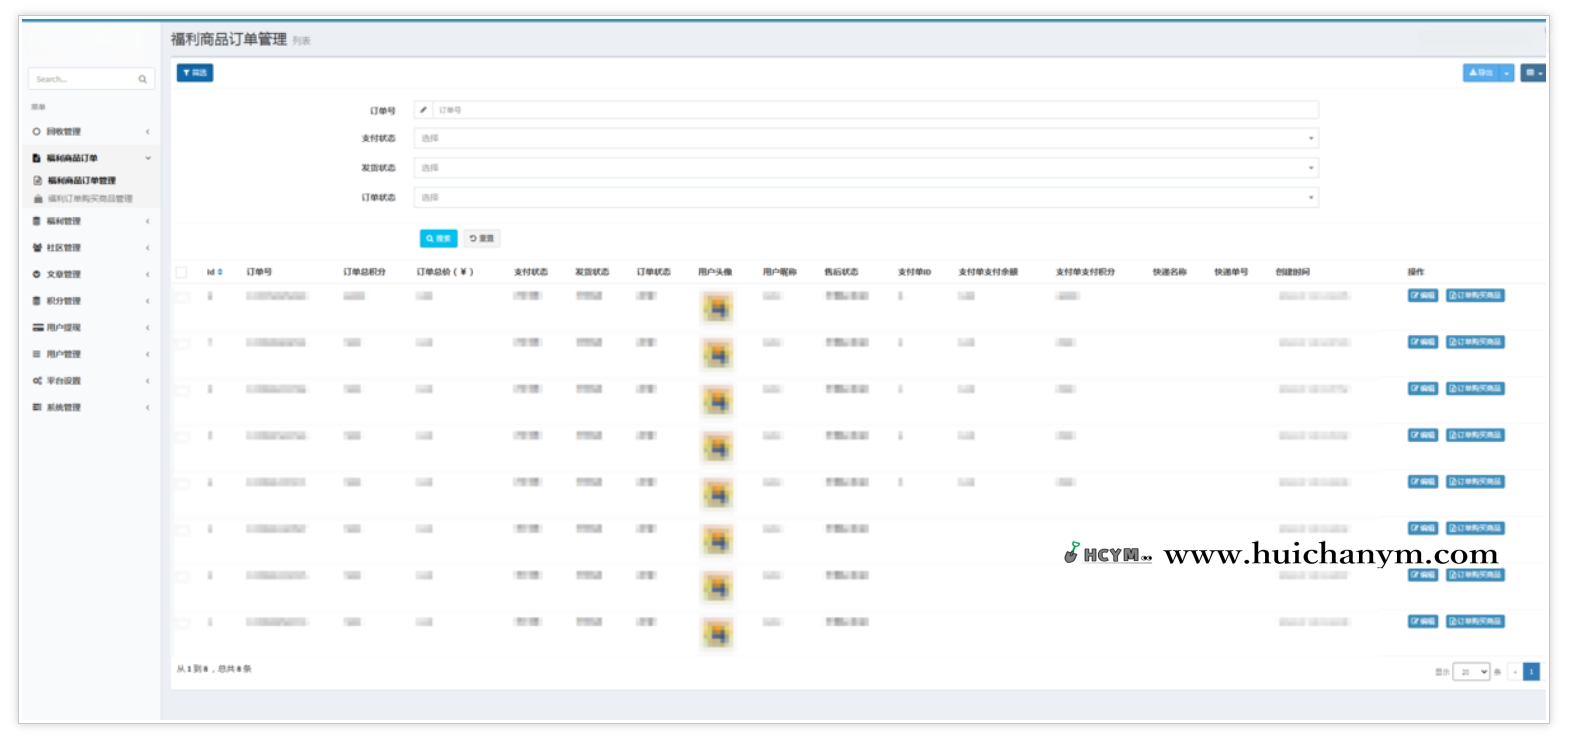The width and height of the screenshot is (1571, 746).
Task: Toggle the select-all checkbox in table header
Action: point(182,272)
